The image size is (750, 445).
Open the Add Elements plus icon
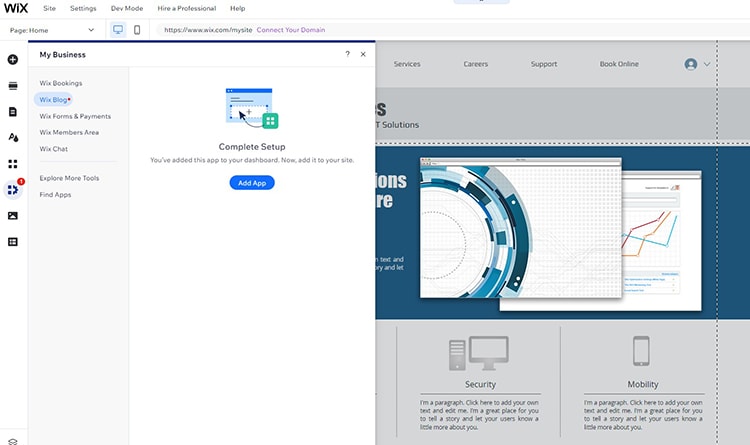[13, 59]
